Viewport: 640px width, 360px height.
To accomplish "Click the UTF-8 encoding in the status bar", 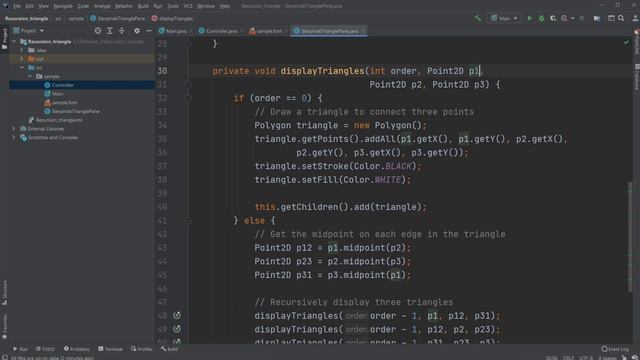I will 586,358.
